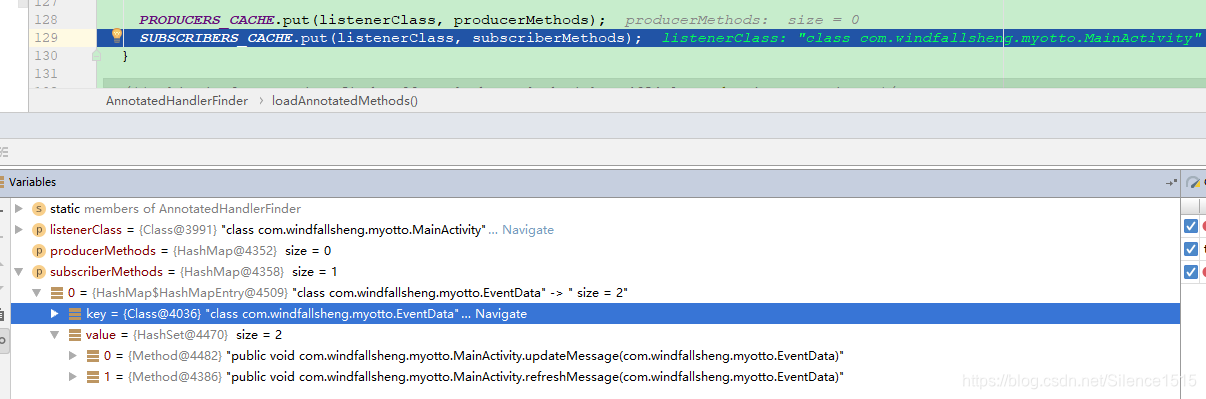Expand static members of AnnotatedHandlerFinder
Image resolution: width=1206 pixels, height=399 pixels.
pyautogui.click(x=19, y=209)
